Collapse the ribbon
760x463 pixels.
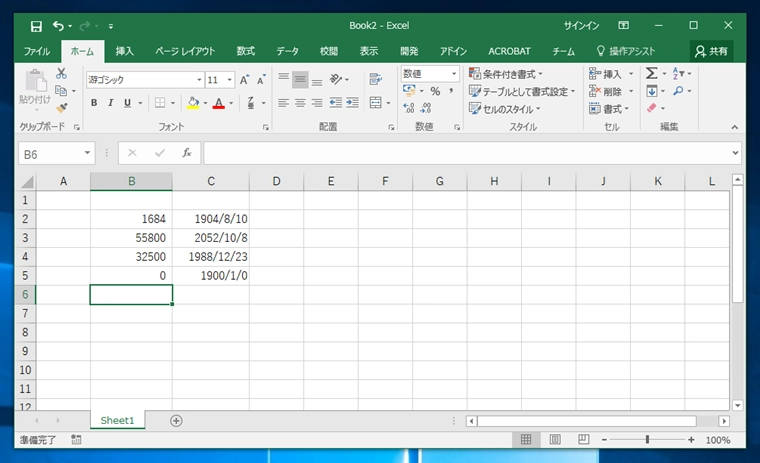(735, 128)
